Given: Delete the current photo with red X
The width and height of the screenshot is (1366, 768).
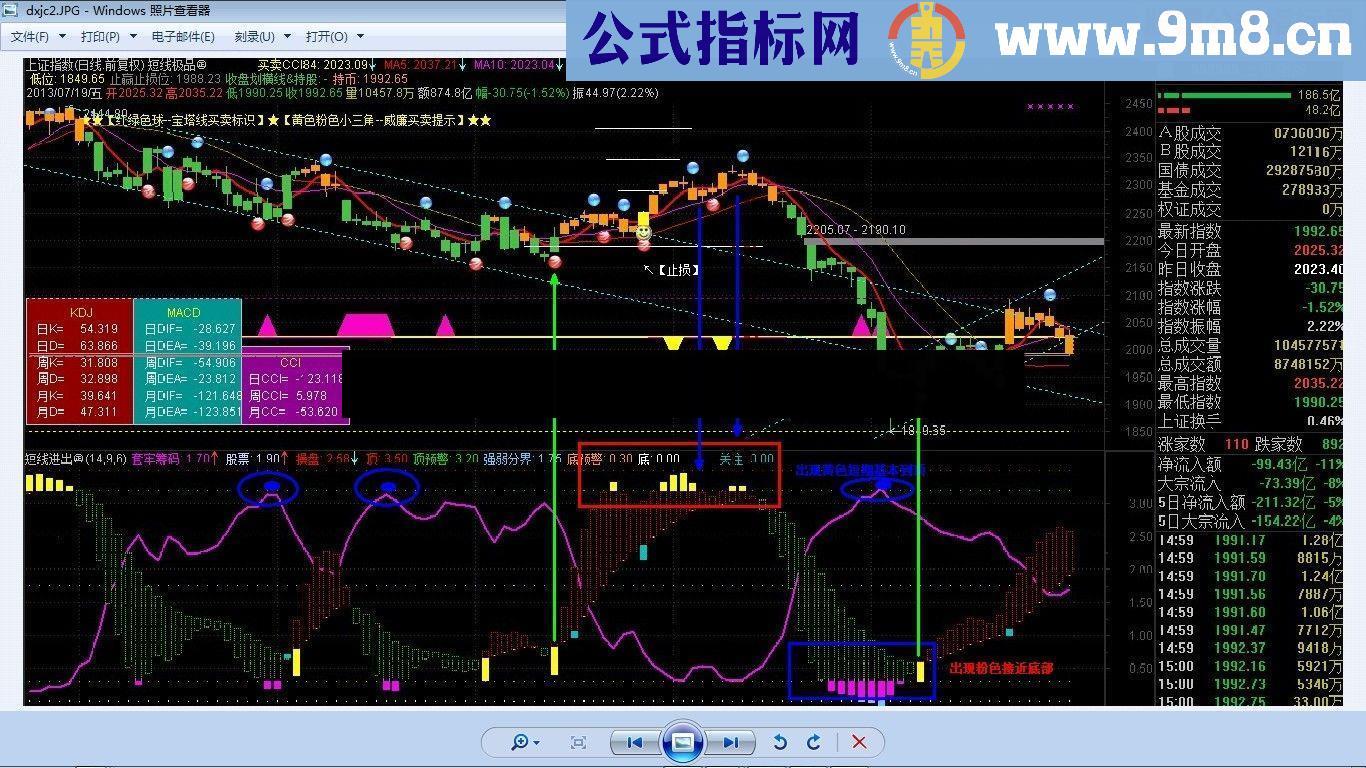Looking at the screenshot, I should coord(858,742).
